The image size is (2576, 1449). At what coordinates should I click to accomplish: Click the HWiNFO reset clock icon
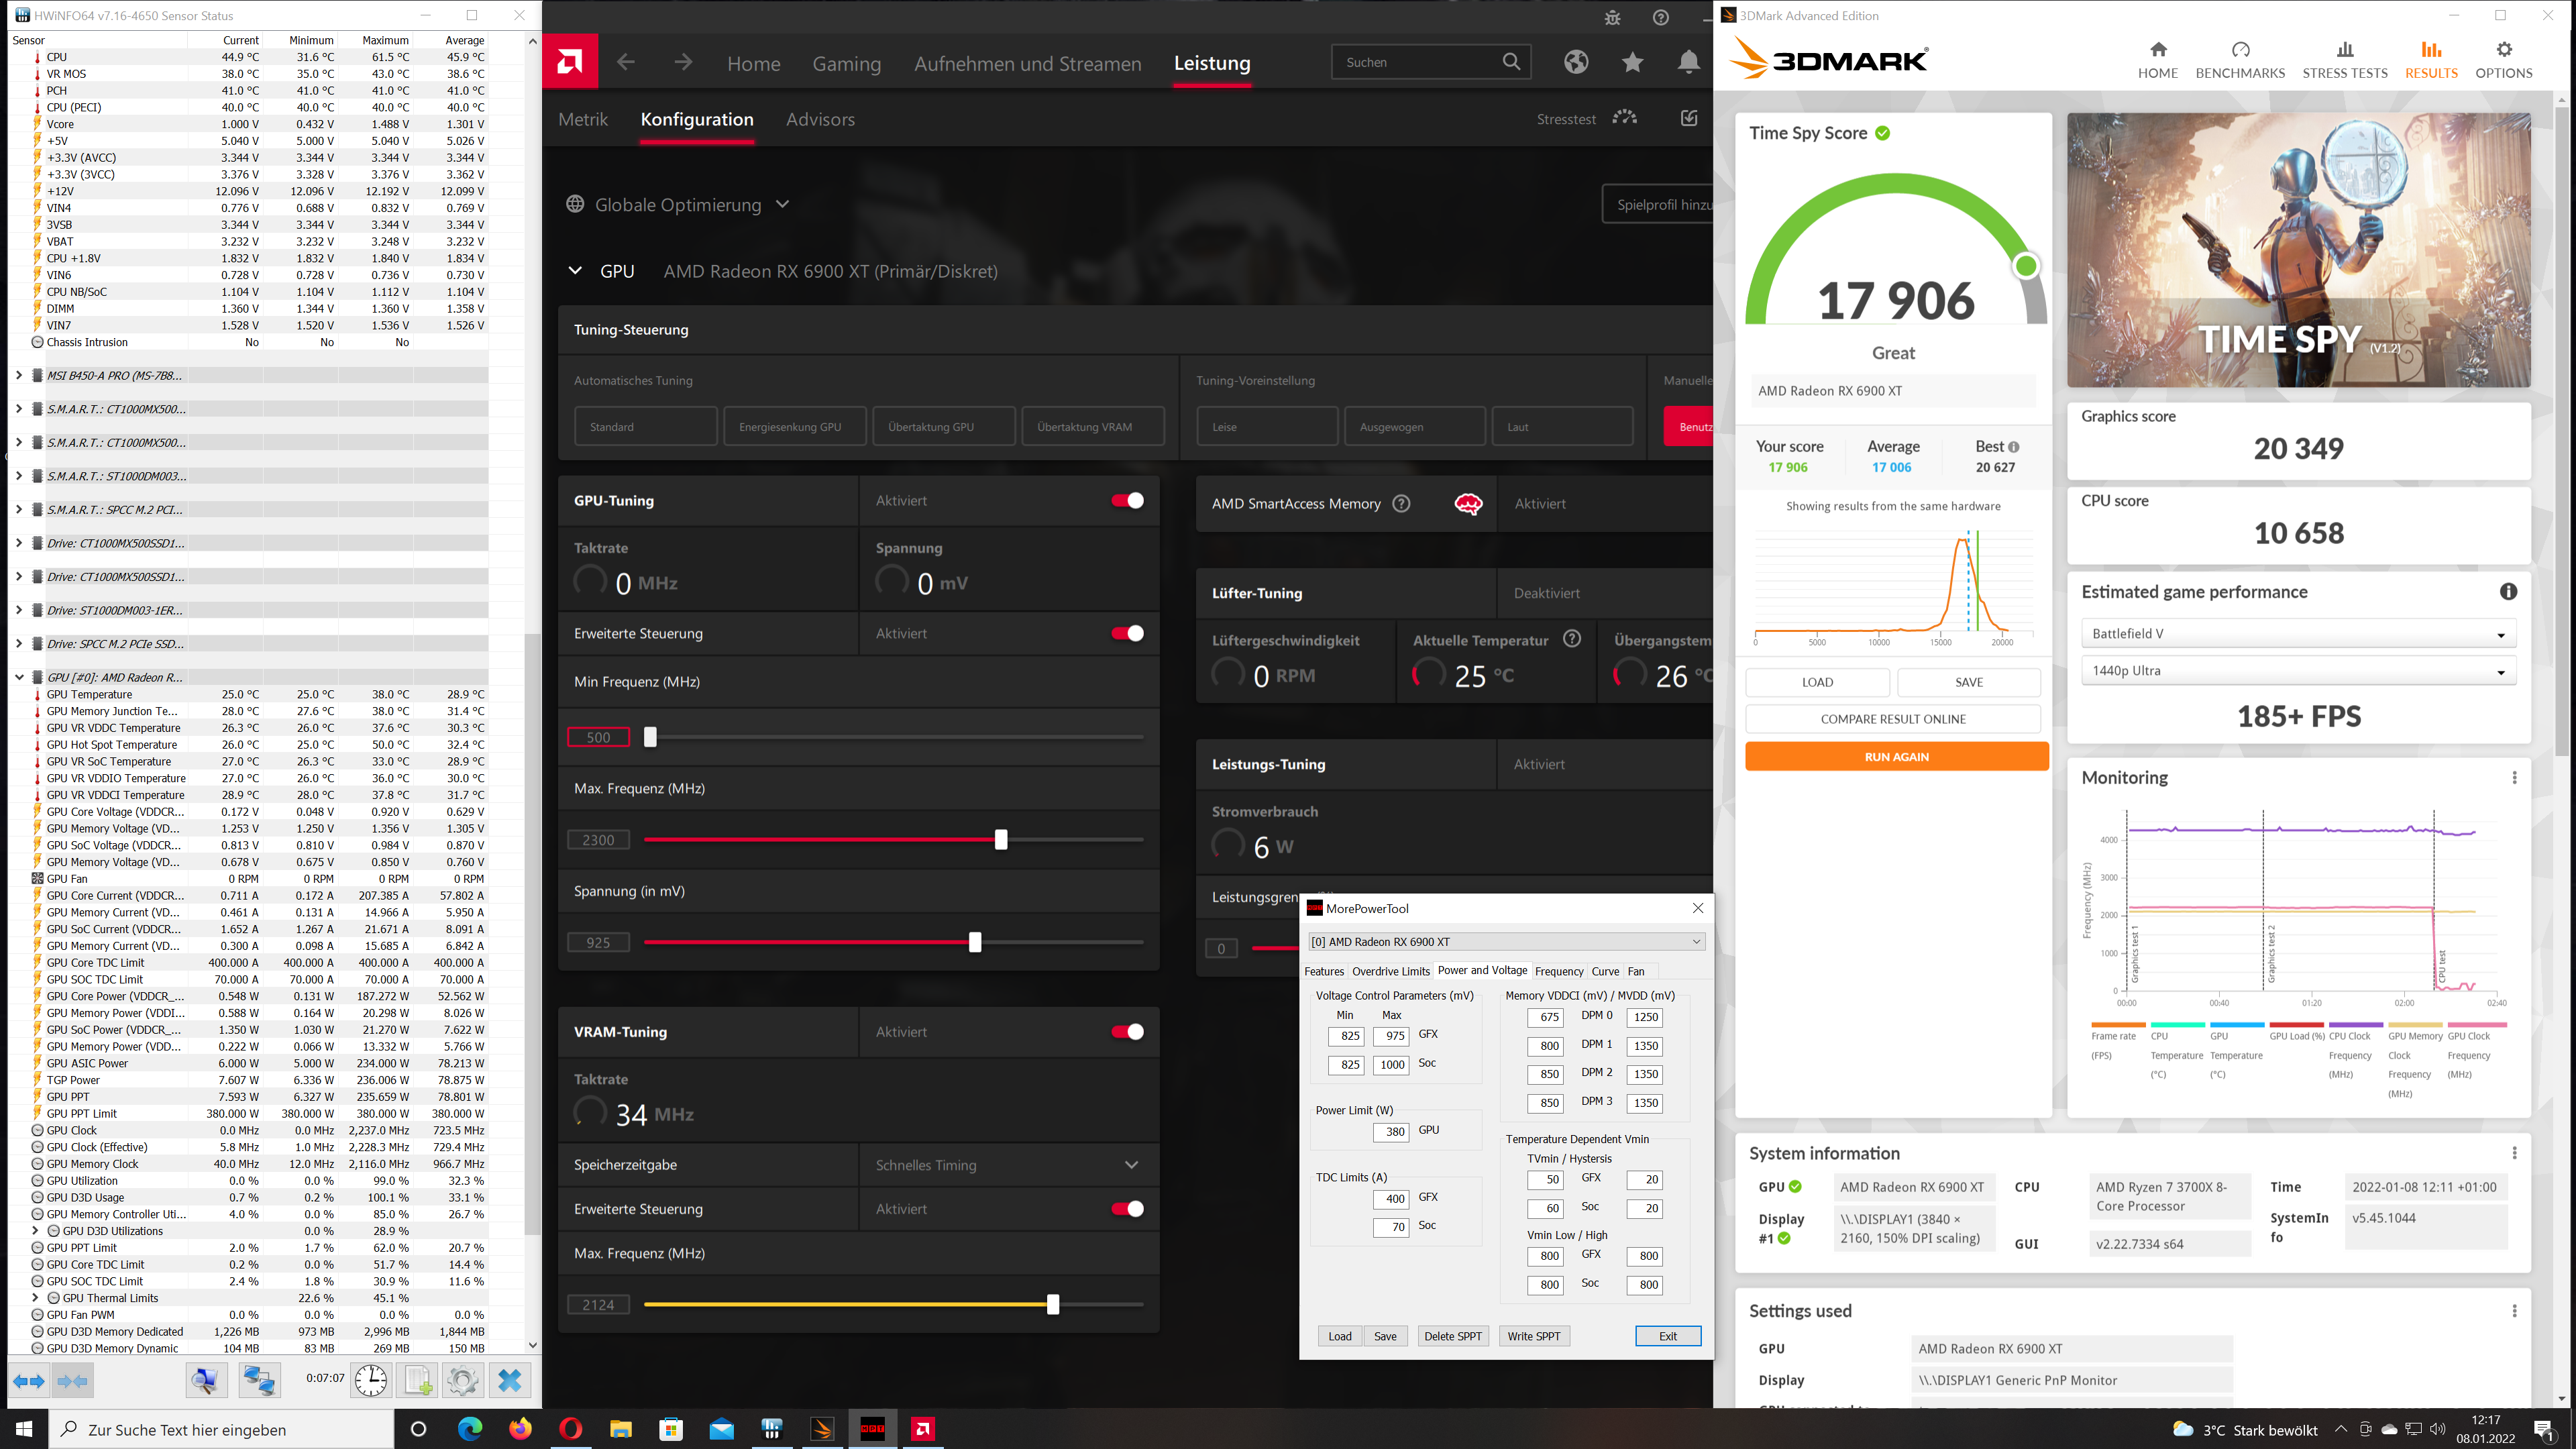pos(370,1380)
